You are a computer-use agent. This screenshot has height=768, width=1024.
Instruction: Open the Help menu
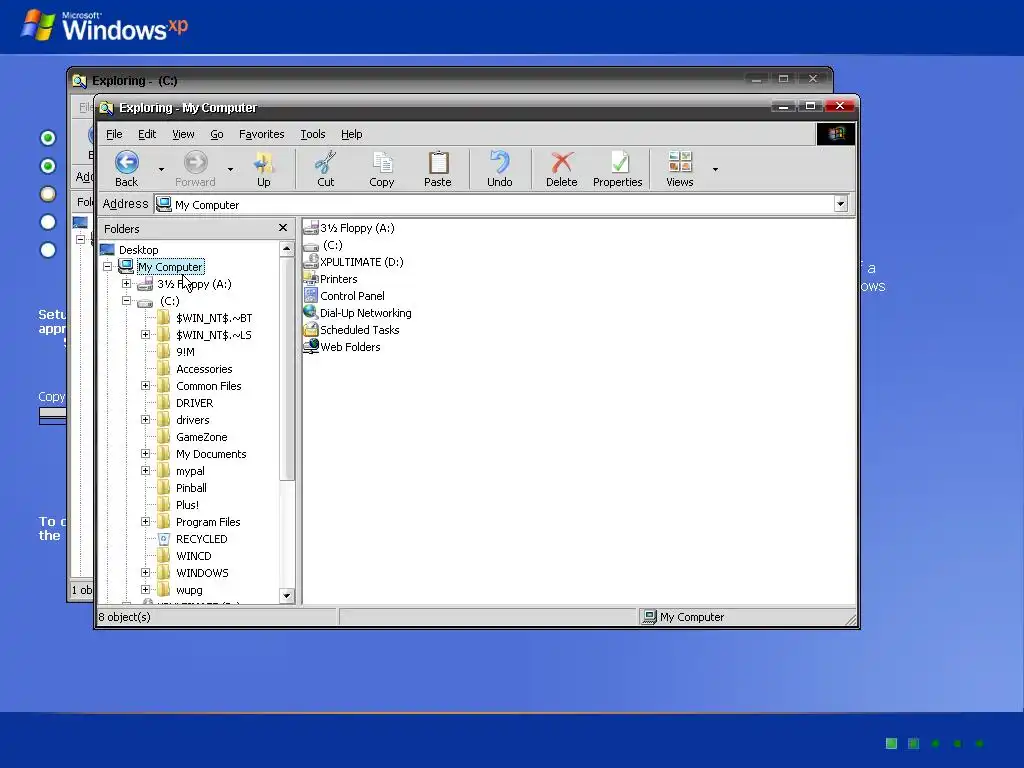tap(351, 134)
